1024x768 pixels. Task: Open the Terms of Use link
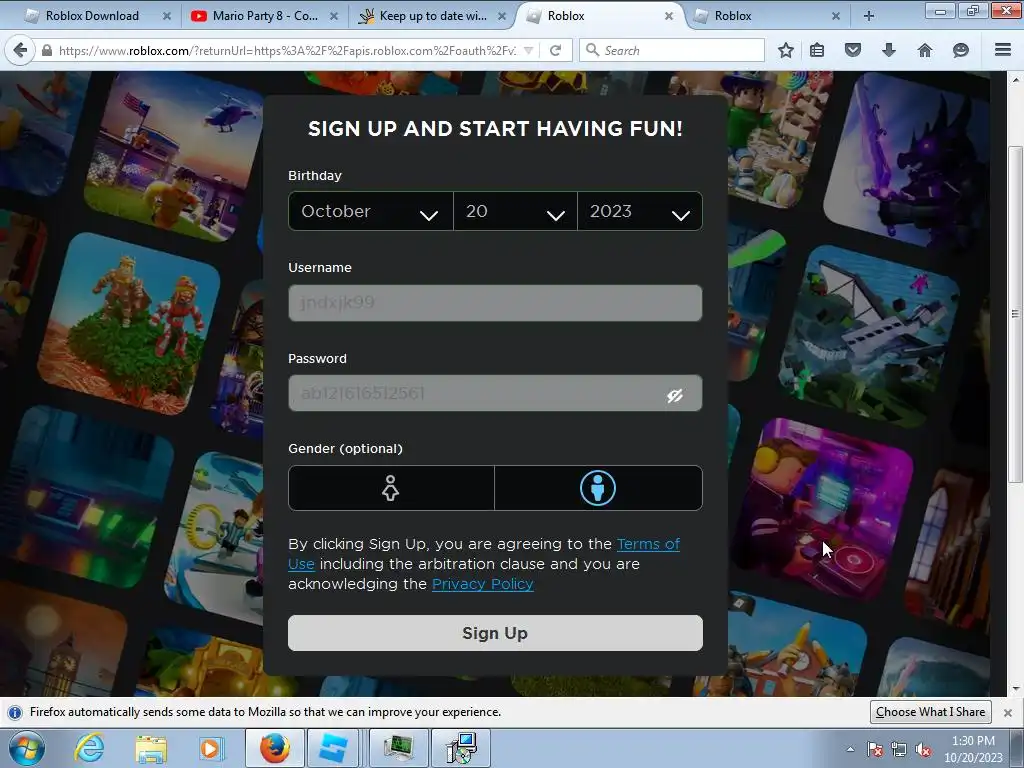tap(648, 544)
